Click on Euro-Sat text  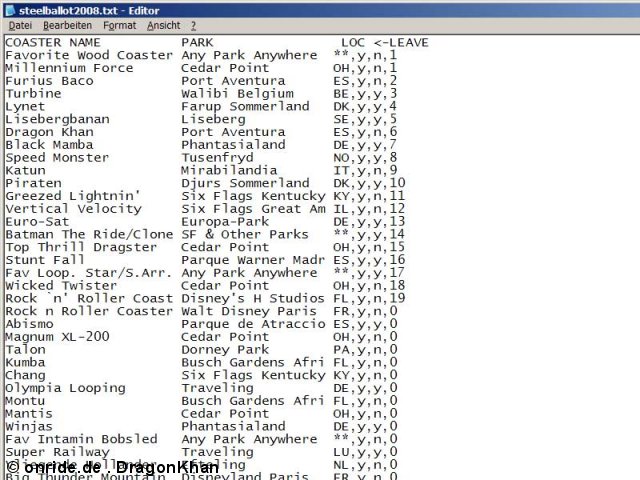(x=37, y=222)
